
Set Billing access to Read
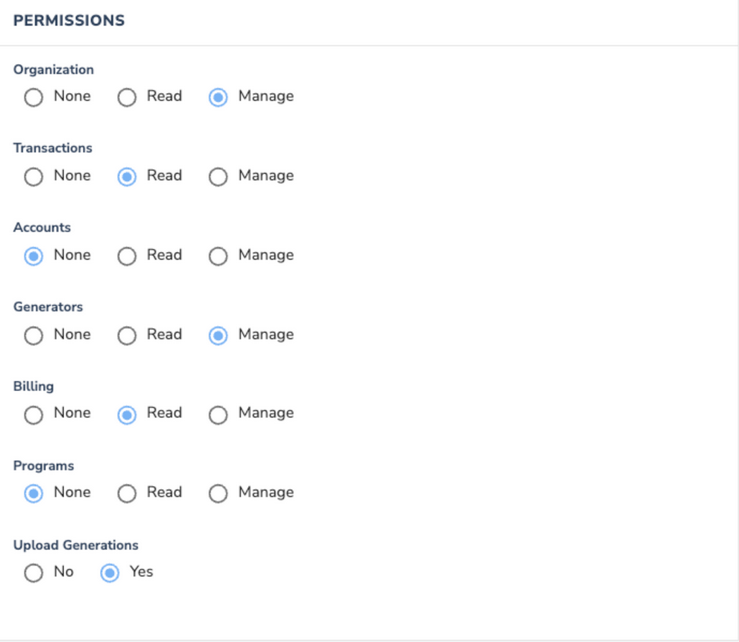127,415
